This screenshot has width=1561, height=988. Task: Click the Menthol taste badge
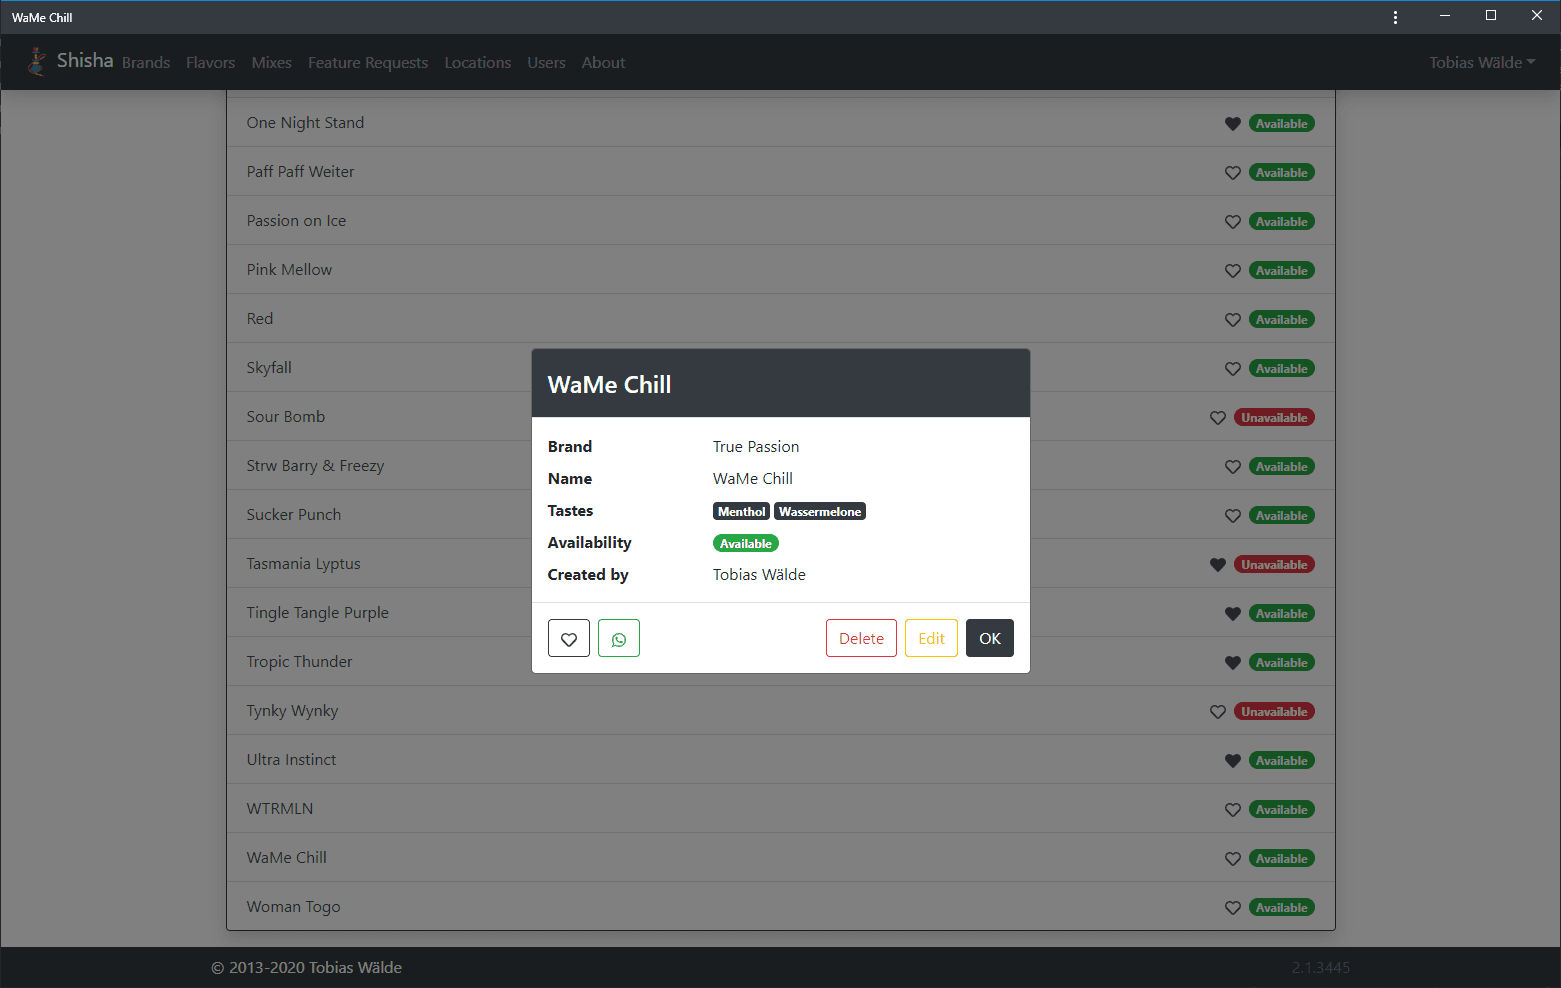point(741,511)
